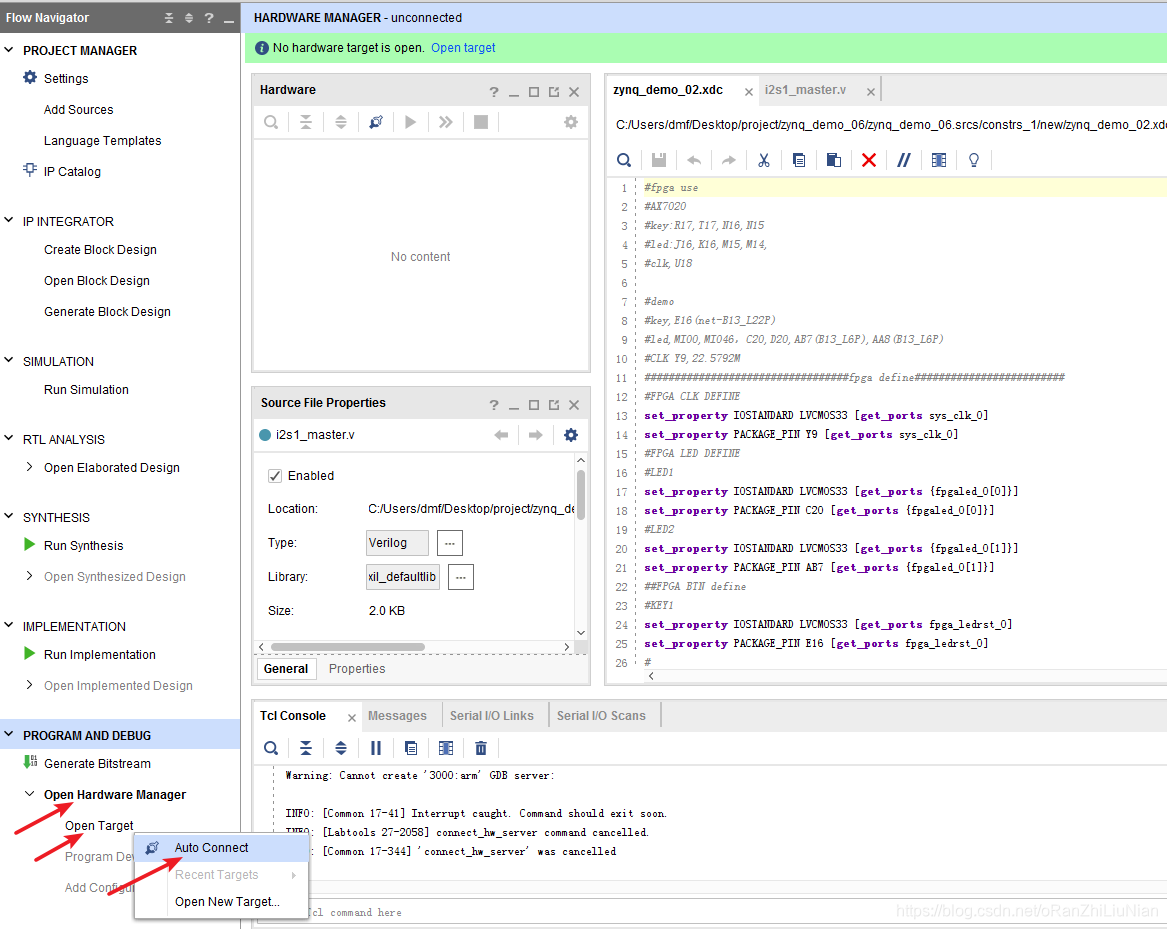Collapse all in Hardware panel toolbar
The image size is (1167, 929).
tap(306, 122)
